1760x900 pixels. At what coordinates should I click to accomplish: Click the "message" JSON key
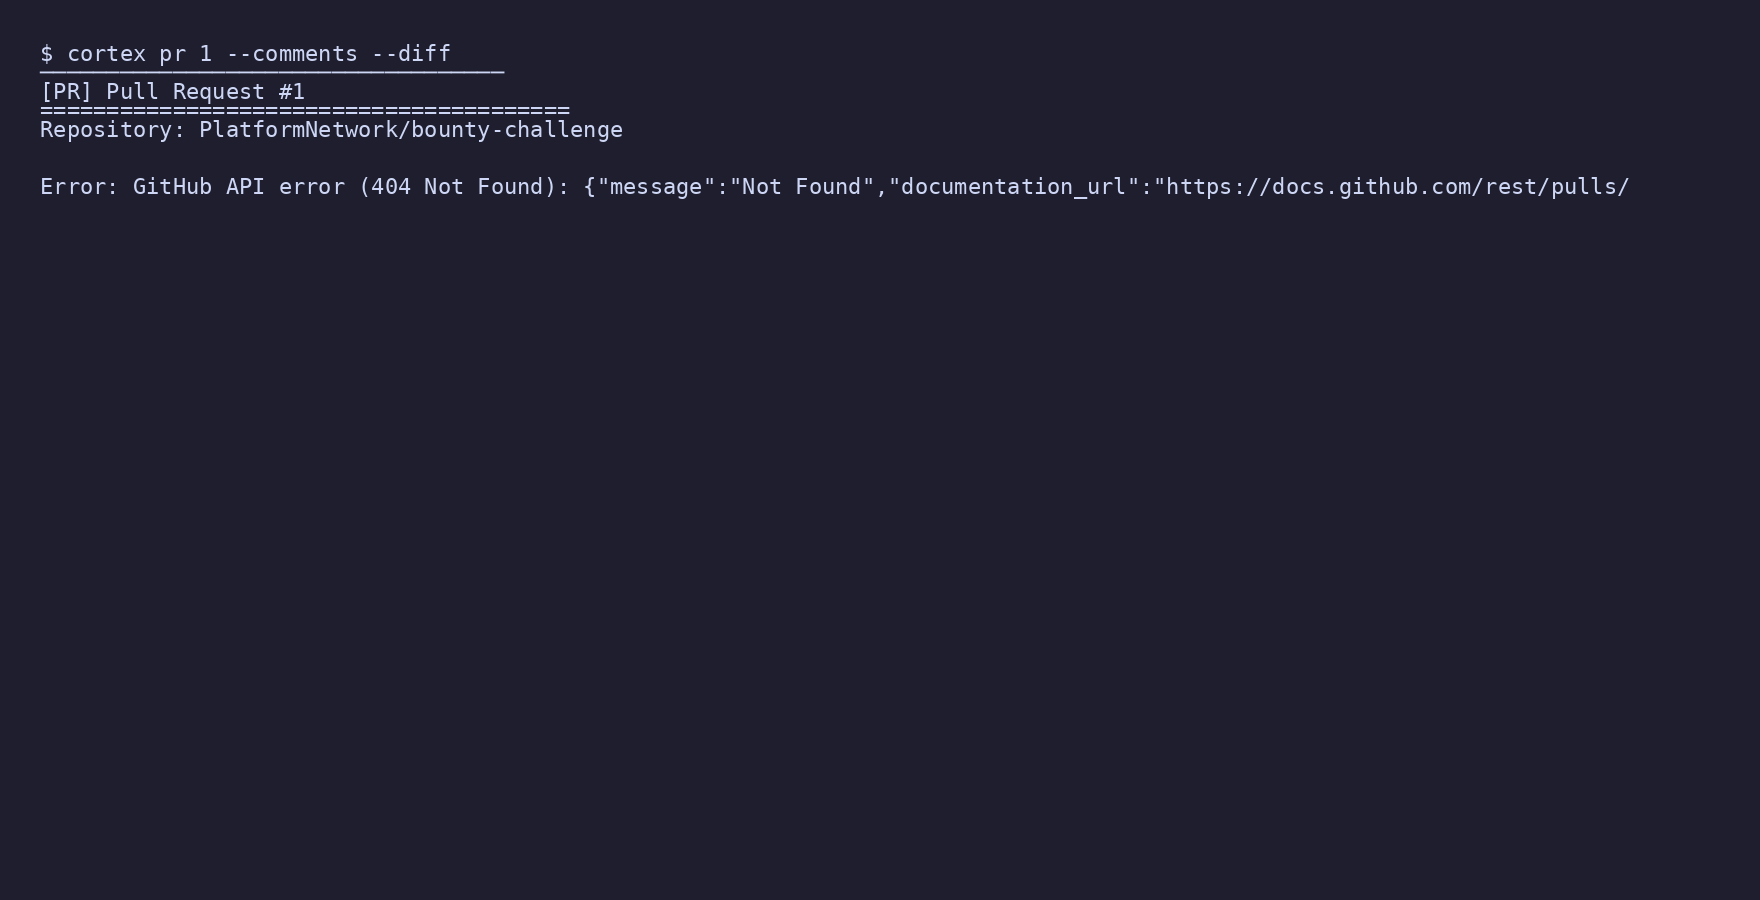tap(656, 187)
